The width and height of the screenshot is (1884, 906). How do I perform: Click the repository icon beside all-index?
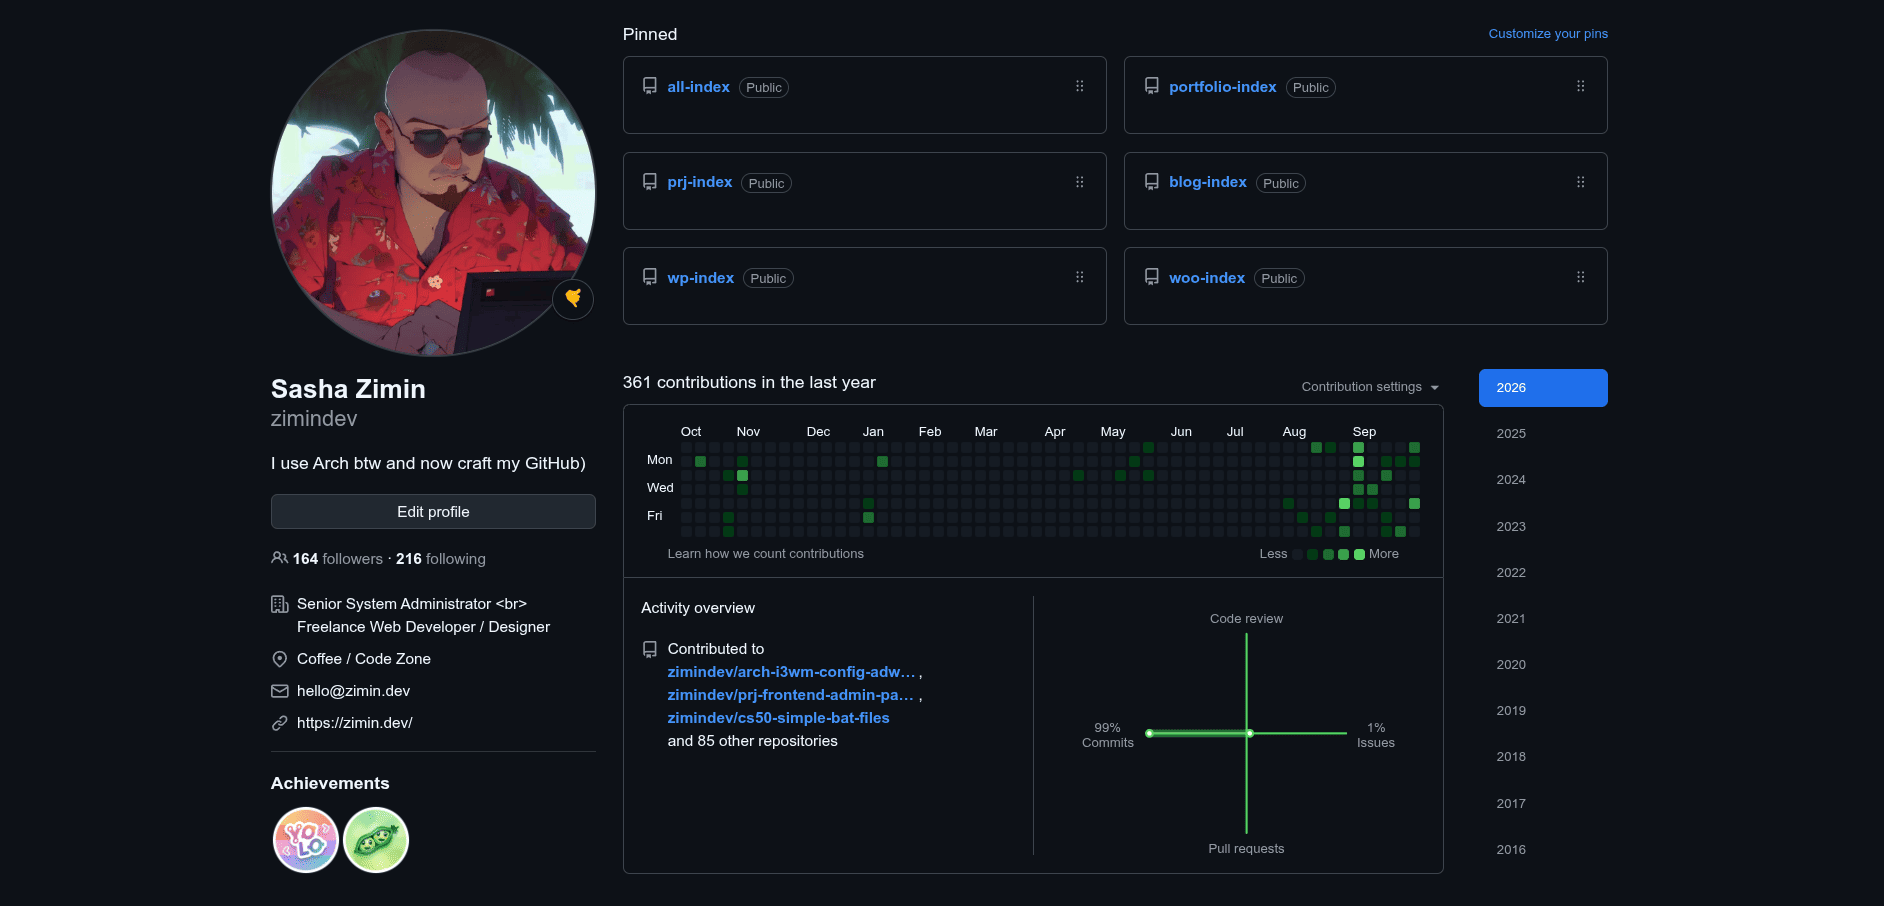click(650, 86)
